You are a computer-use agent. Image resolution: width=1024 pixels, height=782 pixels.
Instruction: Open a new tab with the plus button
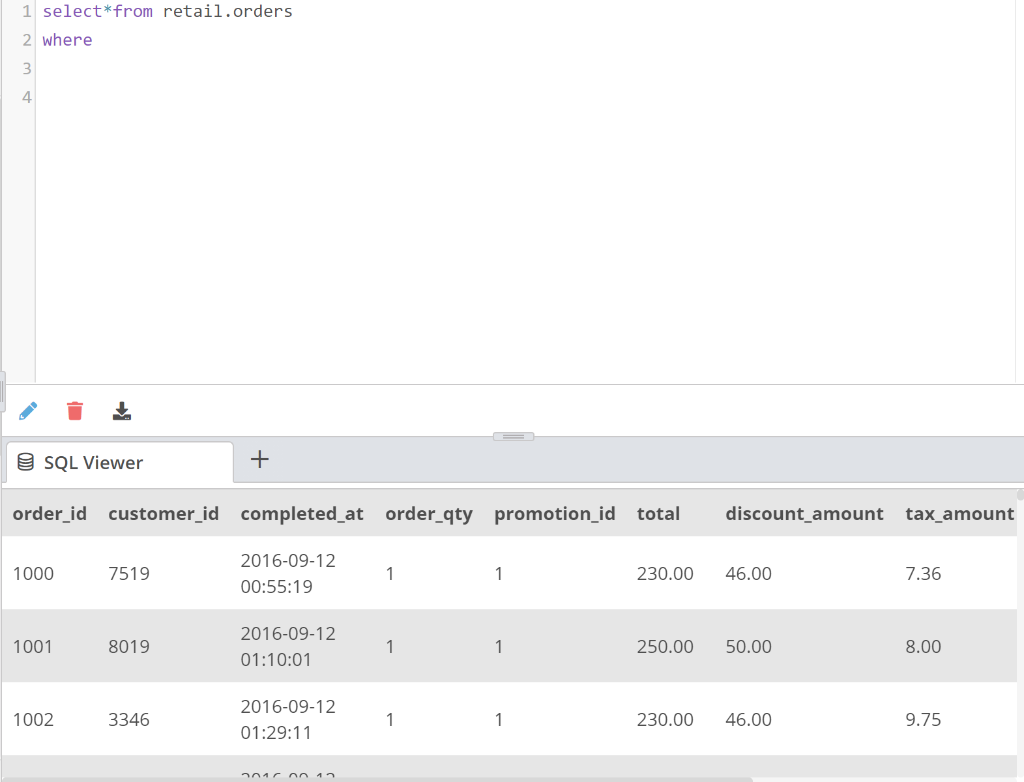click(x=259, y=459)
